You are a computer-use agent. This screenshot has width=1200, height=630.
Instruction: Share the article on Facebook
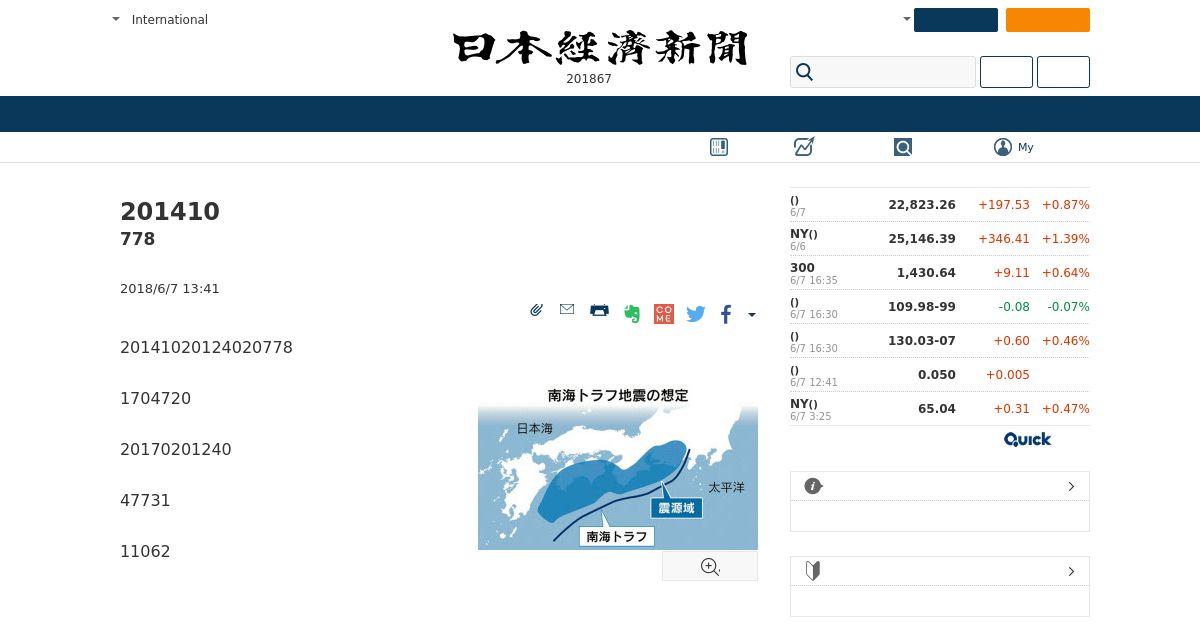(726, 314)
